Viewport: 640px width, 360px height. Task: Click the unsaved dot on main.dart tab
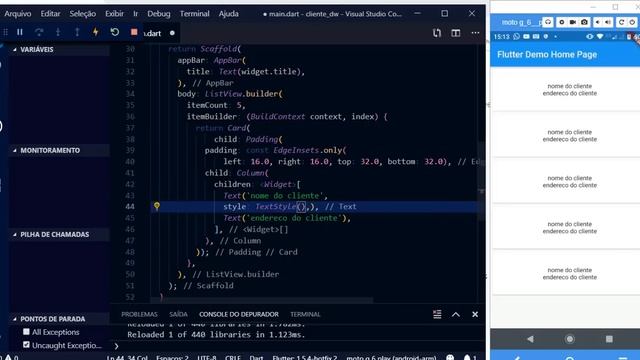172,33
